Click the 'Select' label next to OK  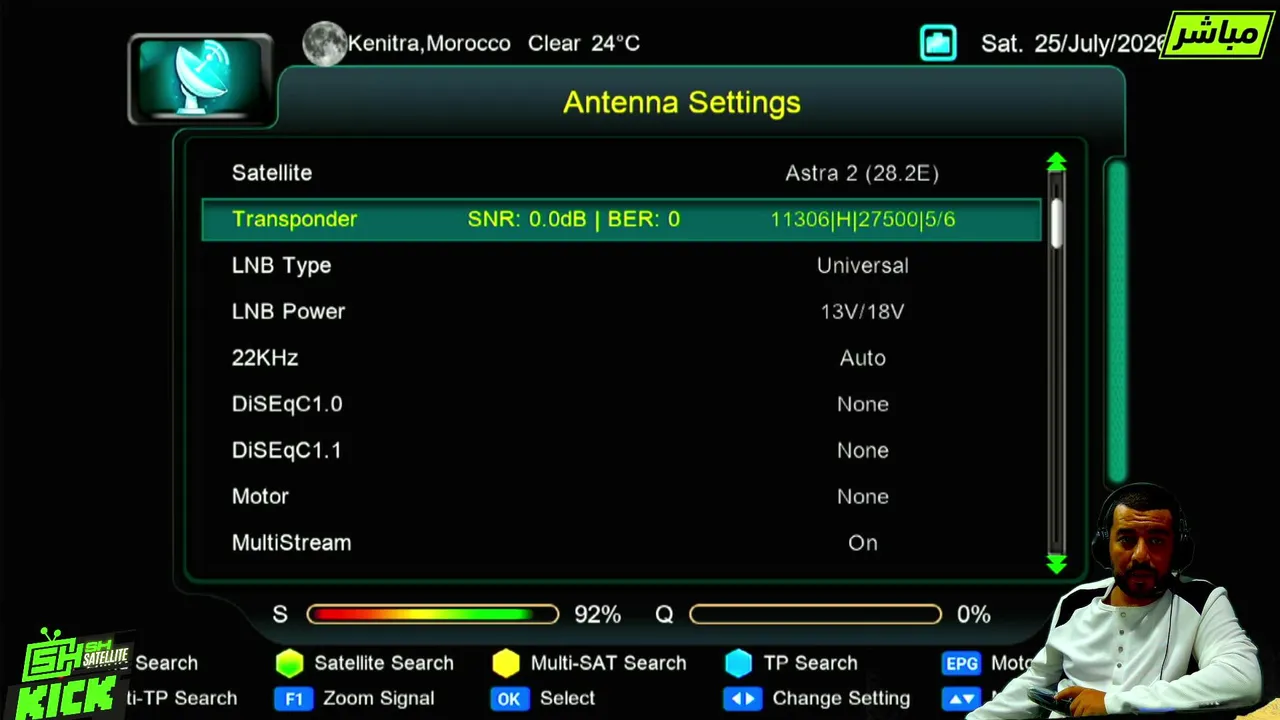[x=567, y=699]
